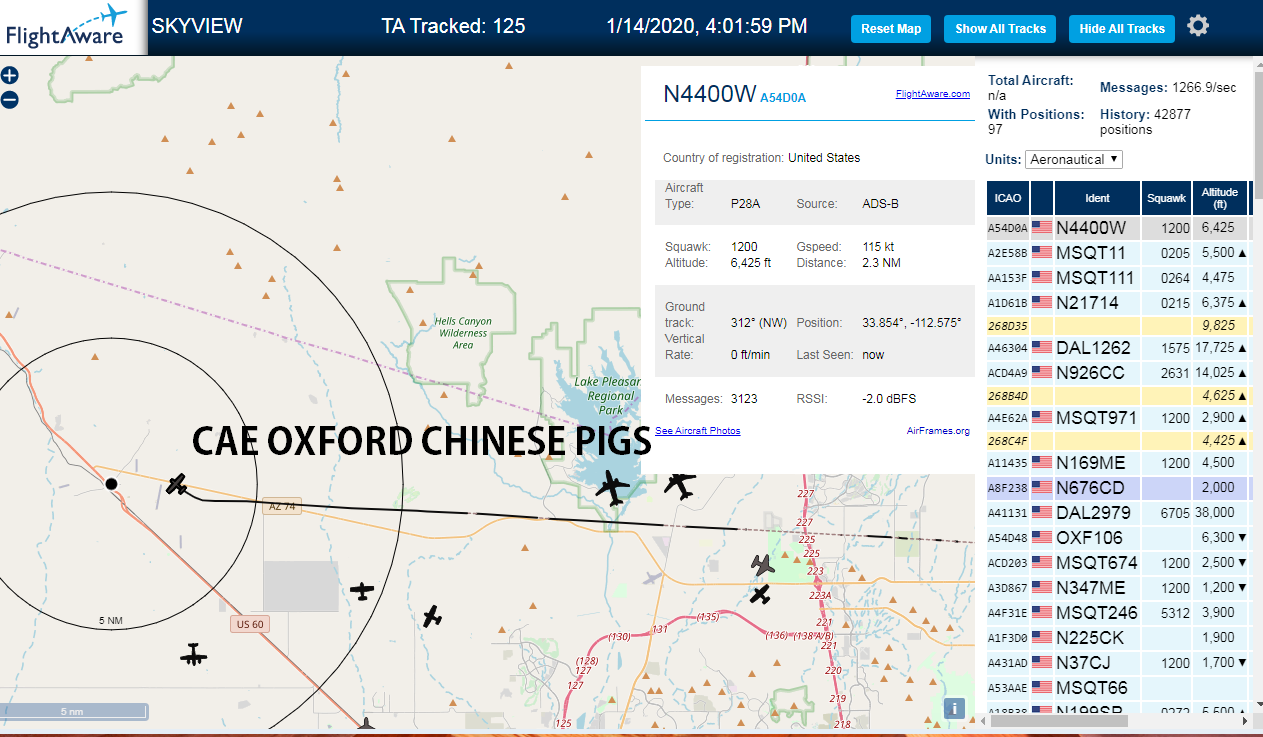This screenshot has height=737, width=1263.
Task: Click the AZ 74 highway shield
Action: (283, 506)
